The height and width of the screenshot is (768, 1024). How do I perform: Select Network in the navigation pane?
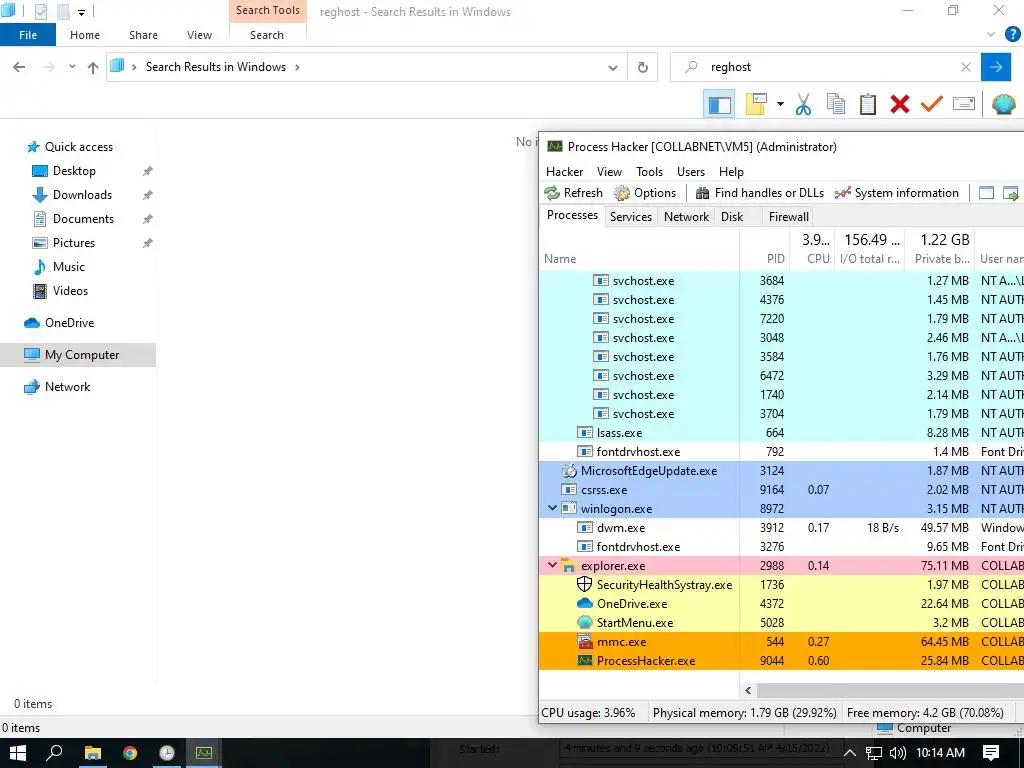[67, 387]
